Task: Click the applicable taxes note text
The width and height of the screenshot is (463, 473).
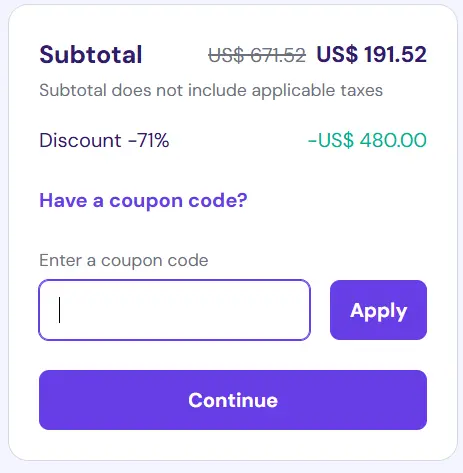Action: [211, 90]
